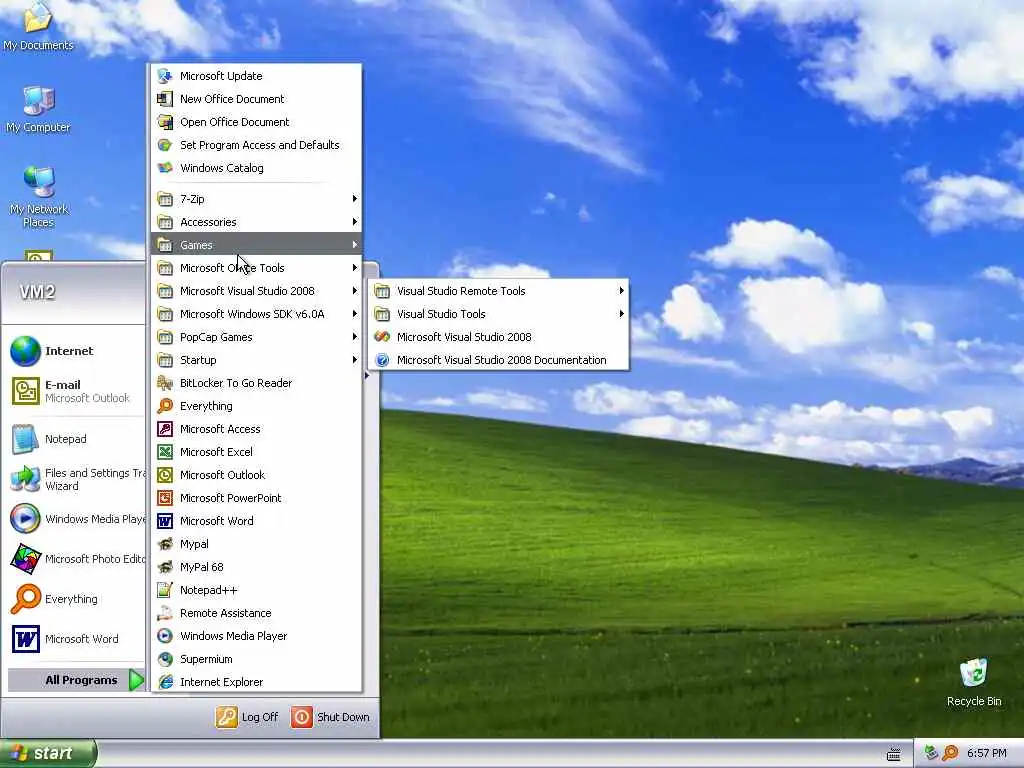Open the Recycle Bin on desktop
This screenshot has width=1024, height=768.
[x=974, y=682]
